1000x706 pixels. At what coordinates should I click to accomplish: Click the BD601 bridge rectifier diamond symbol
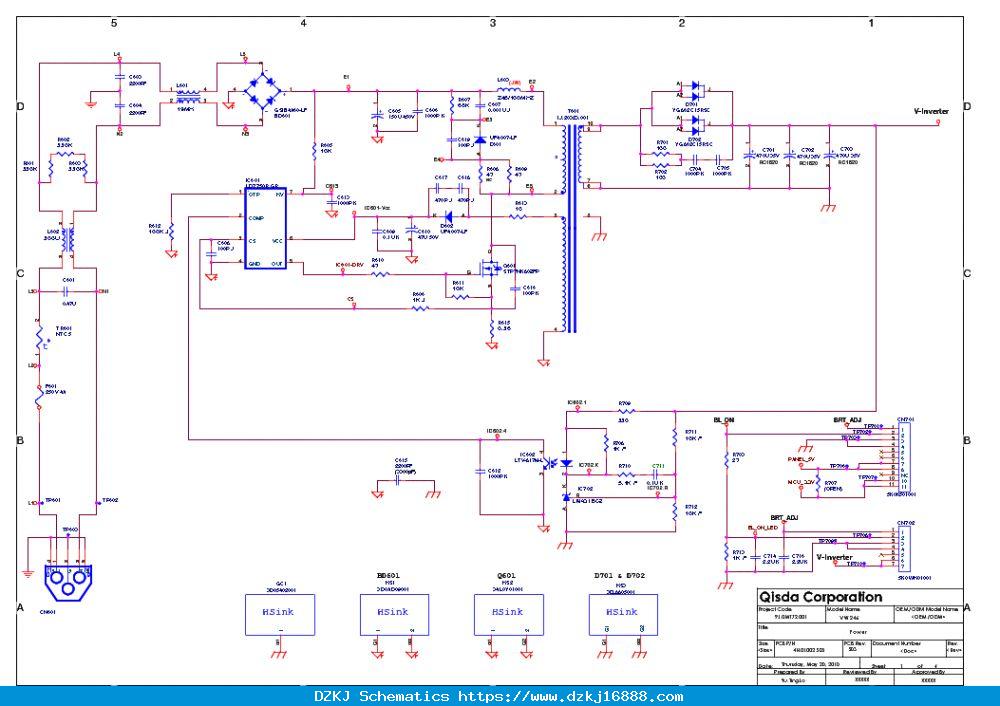[262, 91]
